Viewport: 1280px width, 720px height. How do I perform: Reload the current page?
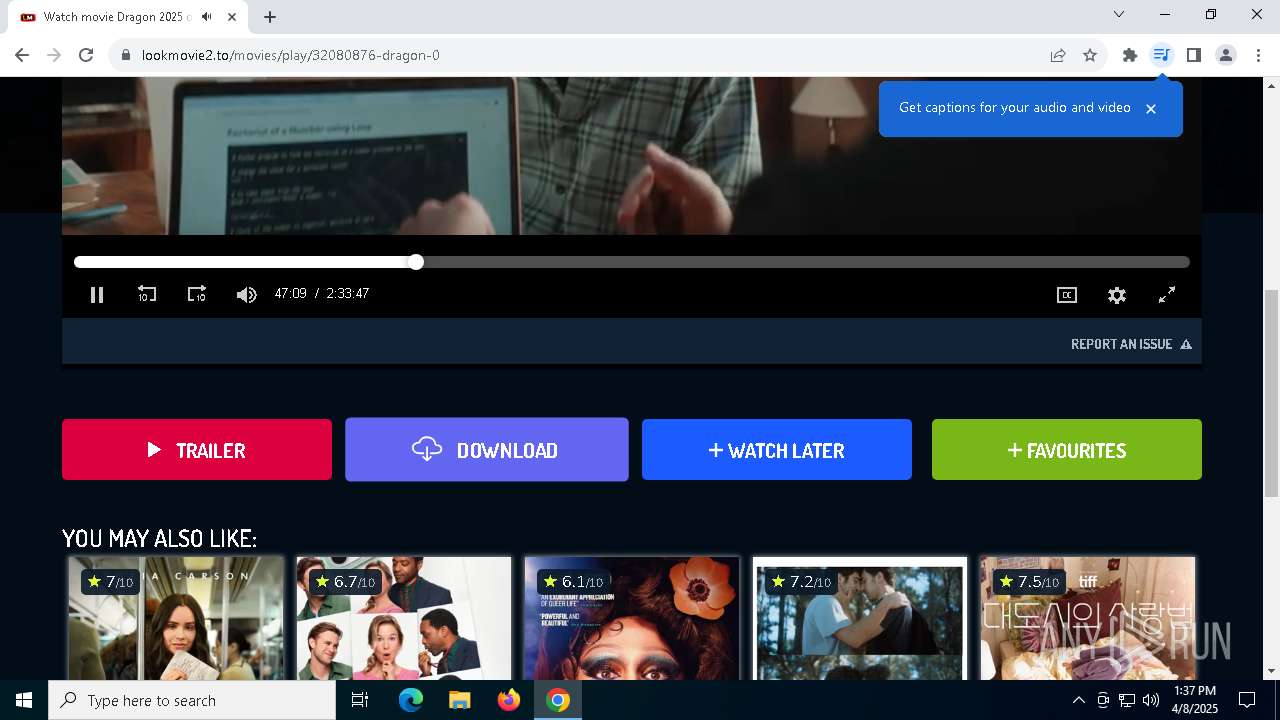point(86,55)
